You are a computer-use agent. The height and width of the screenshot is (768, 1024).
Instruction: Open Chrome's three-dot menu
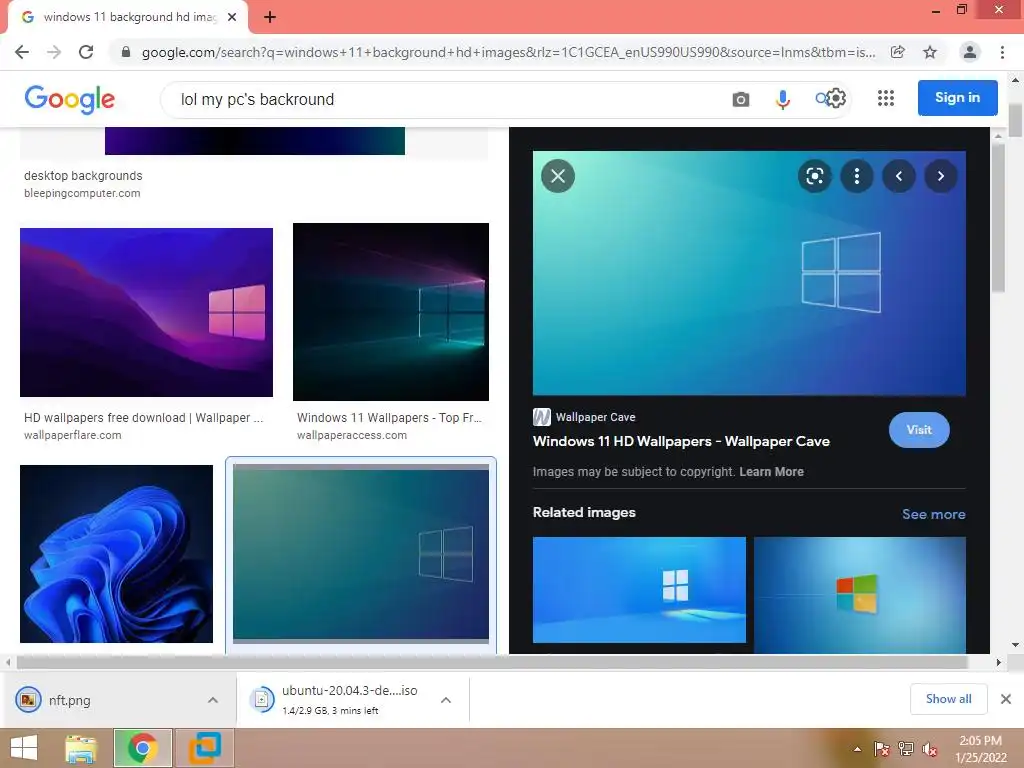click(1002, 52)
